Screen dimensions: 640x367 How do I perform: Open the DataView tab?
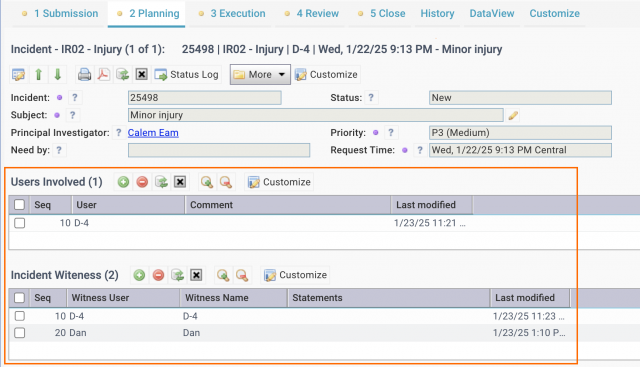point(492,13)
